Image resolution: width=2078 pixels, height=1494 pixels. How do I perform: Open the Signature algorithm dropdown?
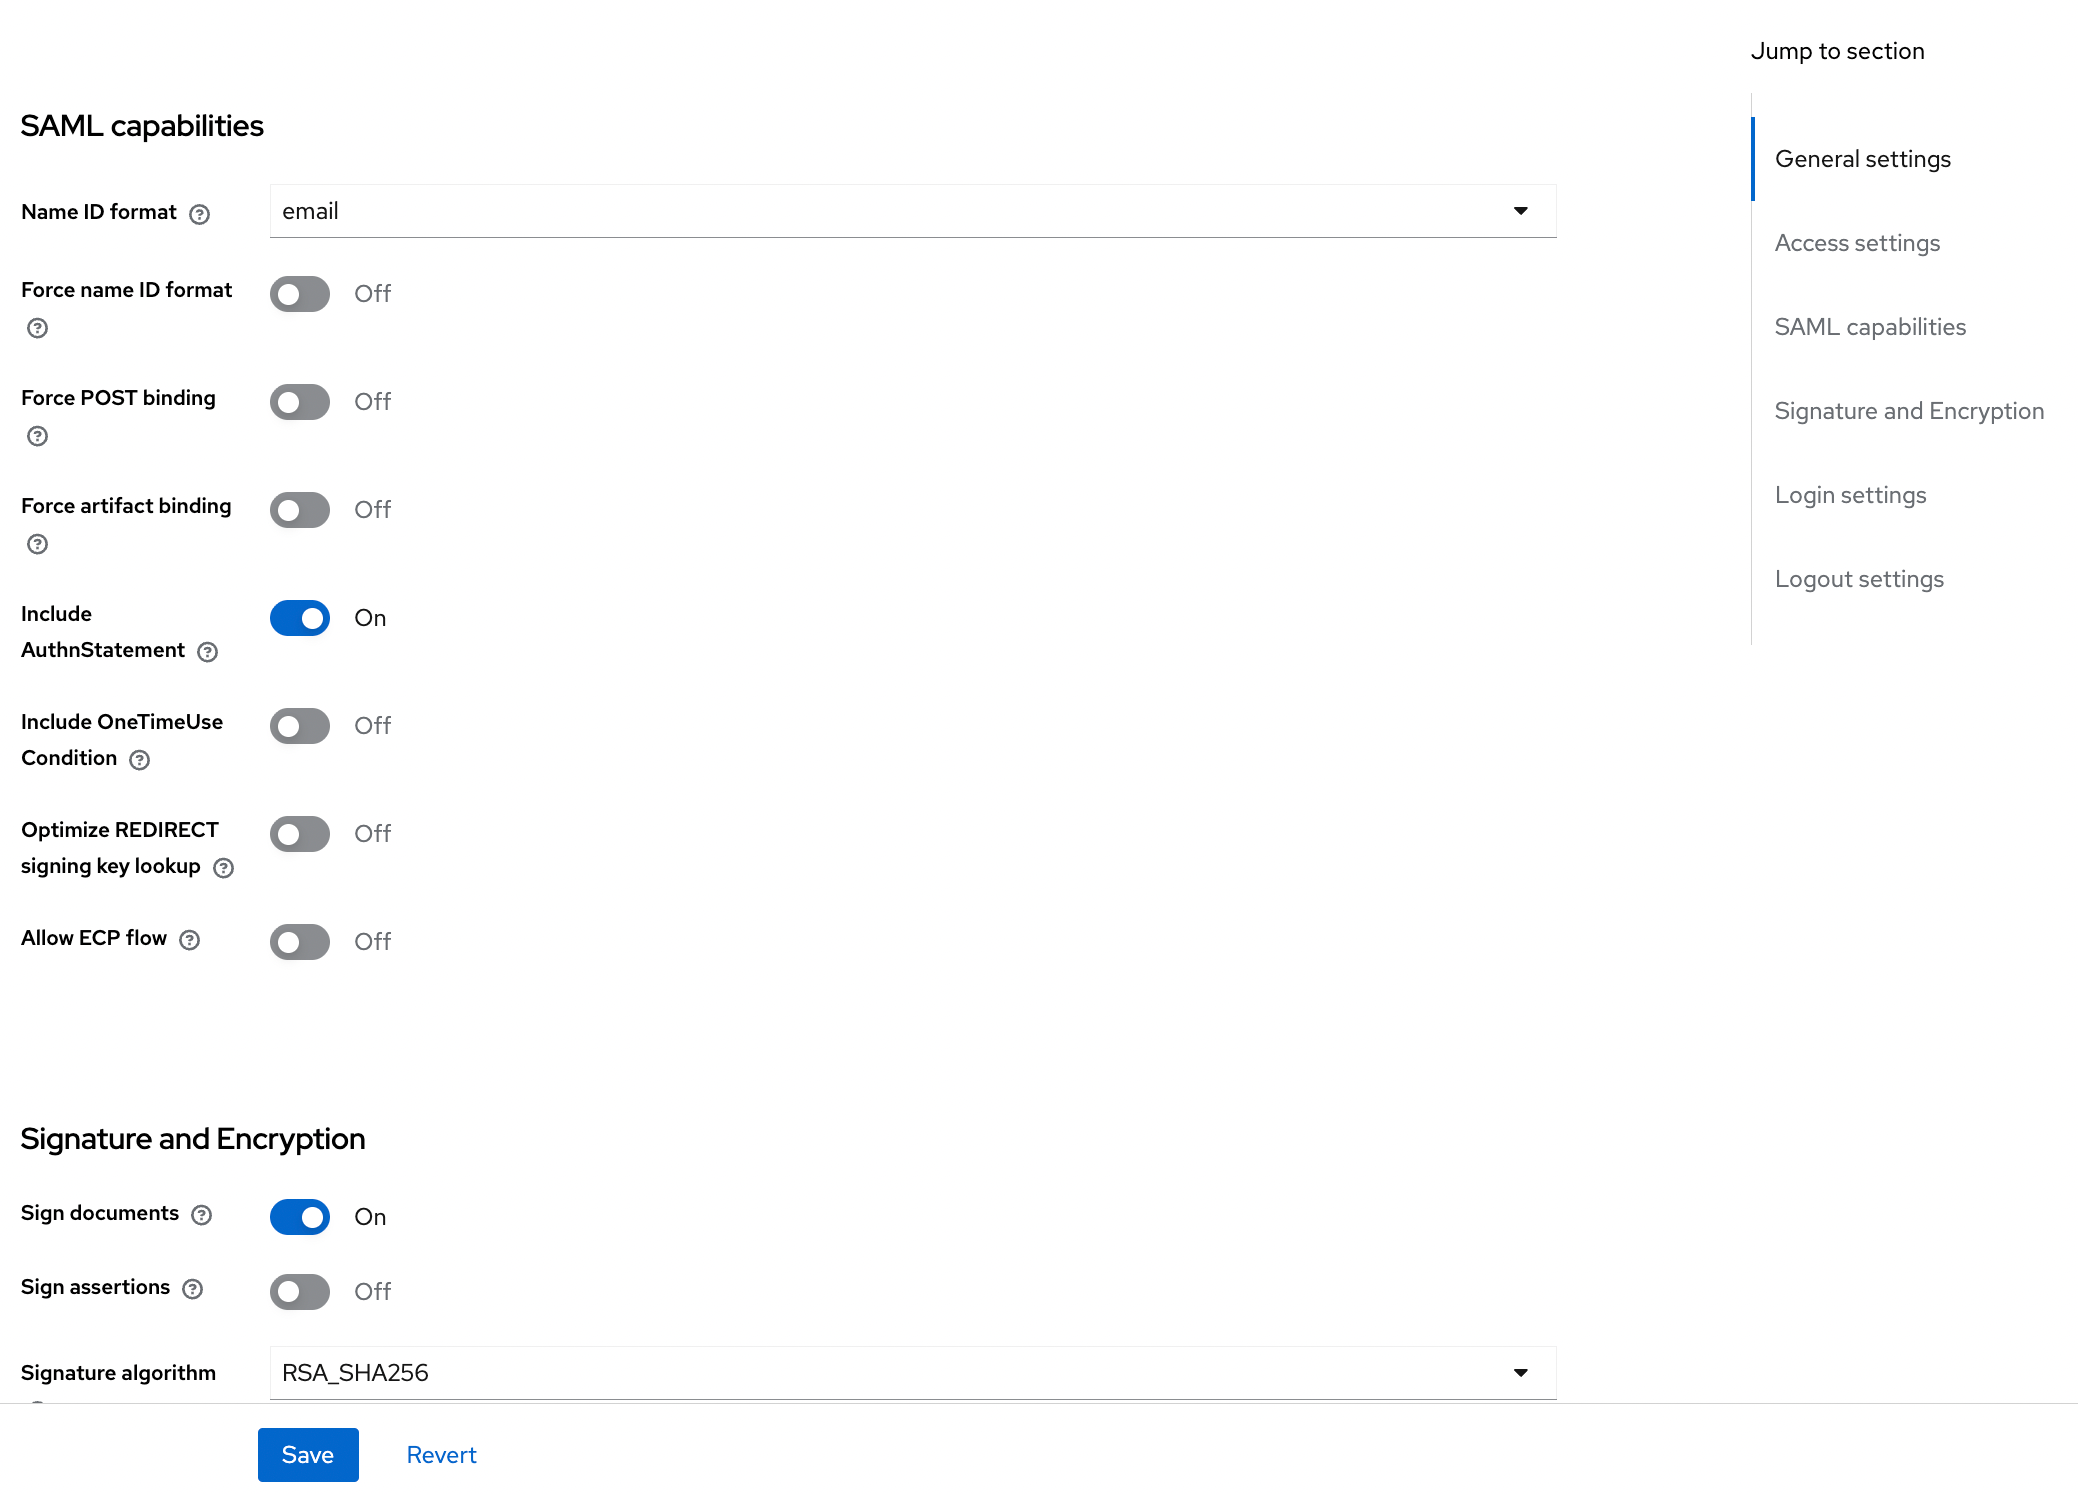pyautogui.click(x=912, y=1373)
